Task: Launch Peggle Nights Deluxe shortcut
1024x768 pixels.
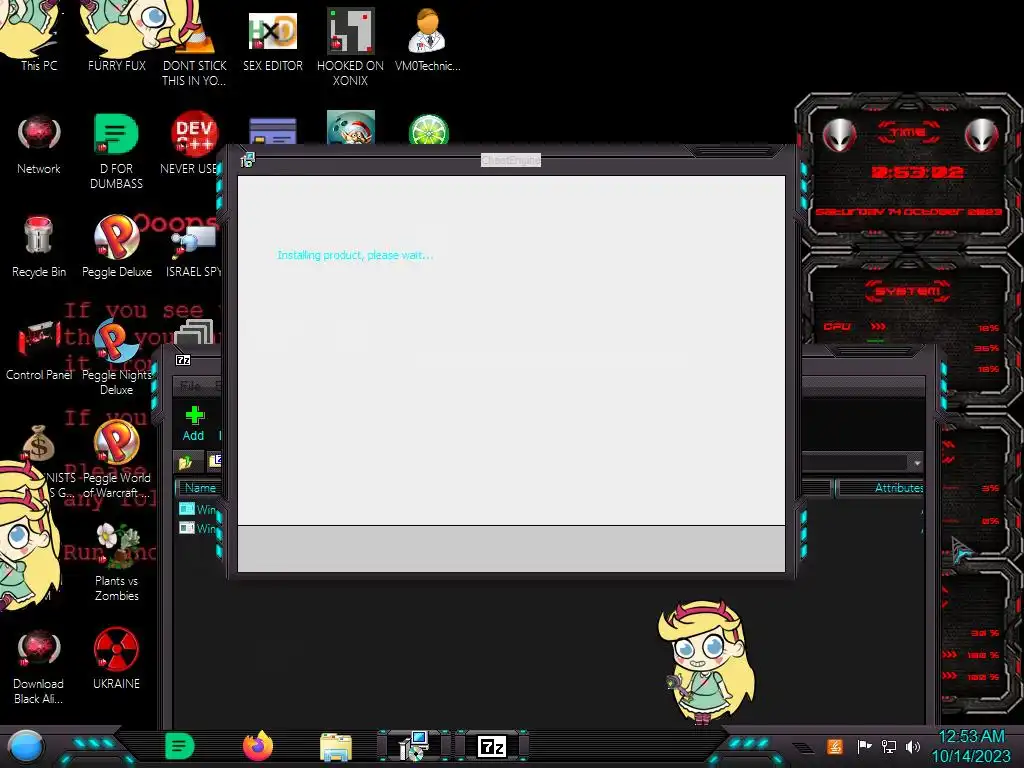Action: 116,357
